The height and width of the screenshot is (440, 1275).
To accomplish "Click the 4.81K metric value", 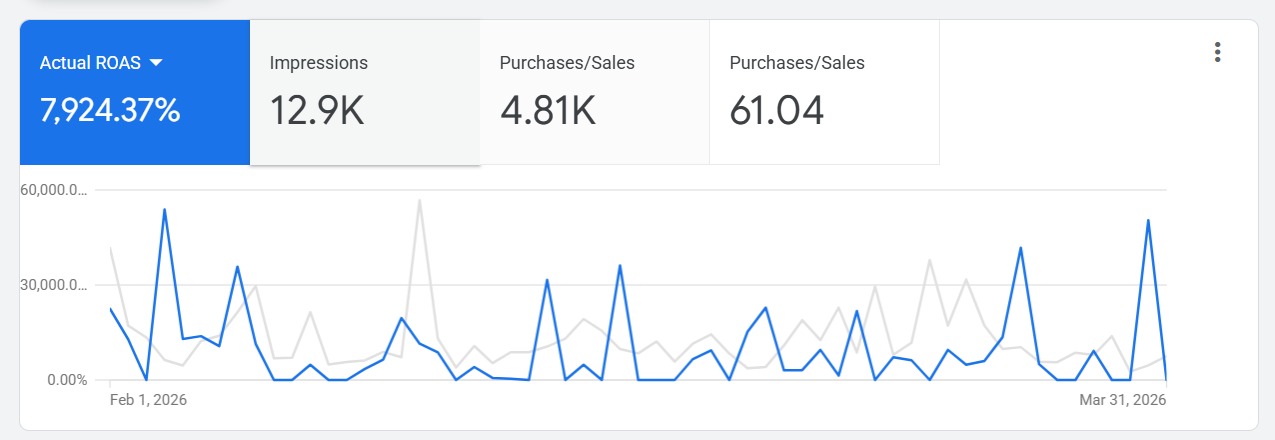I will click(x=548, y=111).
